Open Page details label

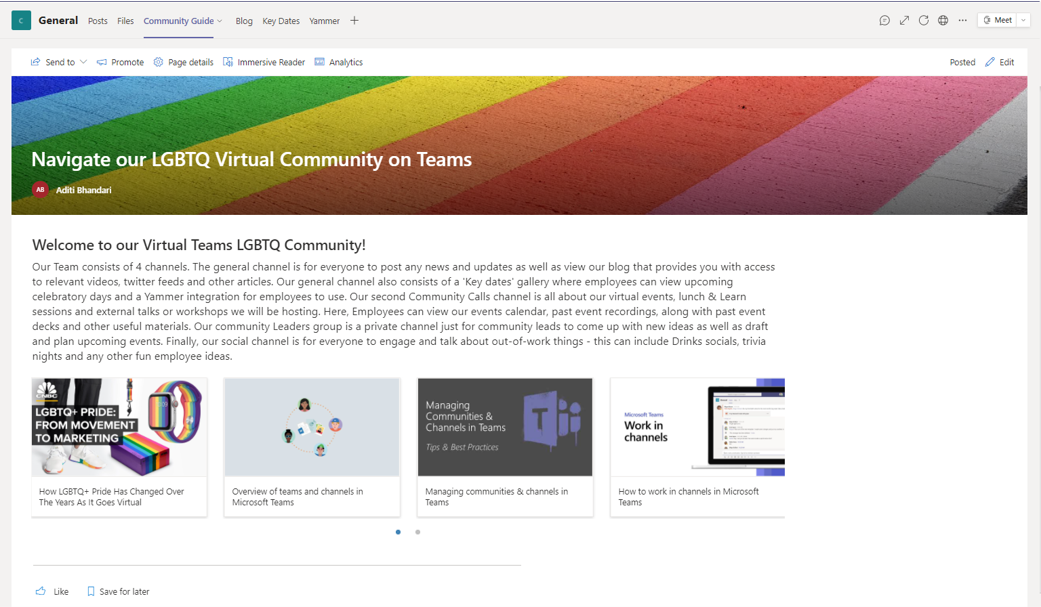[x=191, y=62]
